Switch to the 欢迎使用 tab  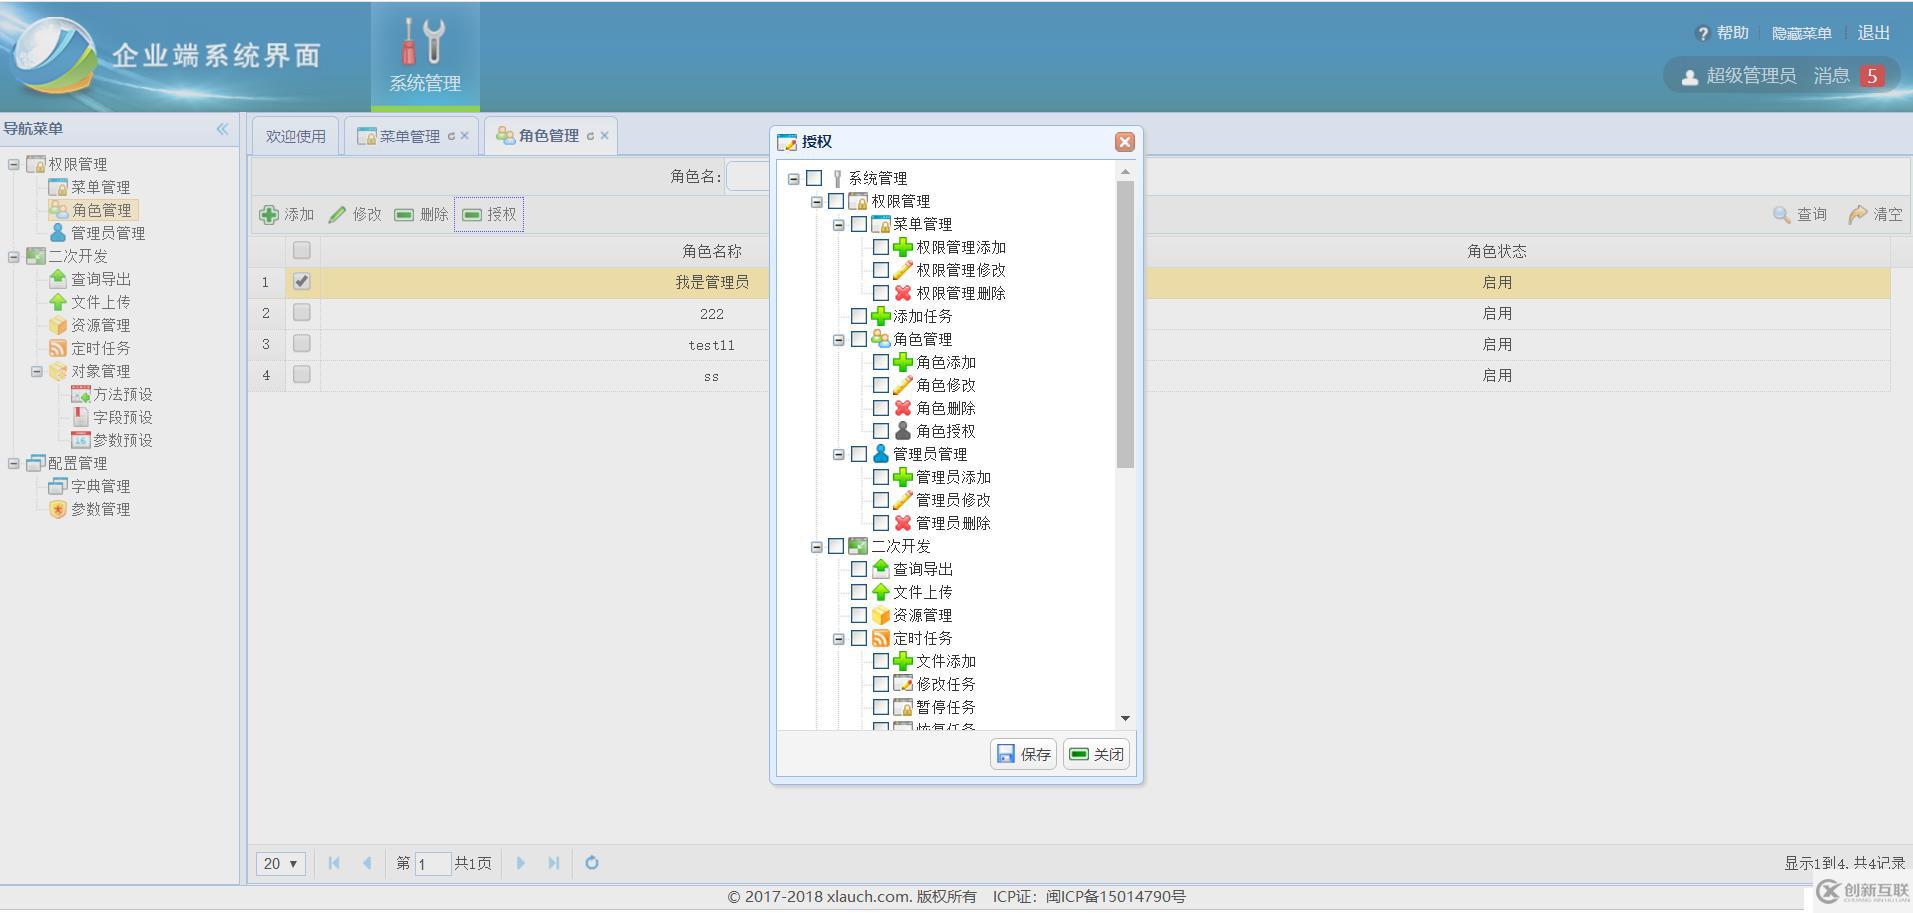(294, 134)
